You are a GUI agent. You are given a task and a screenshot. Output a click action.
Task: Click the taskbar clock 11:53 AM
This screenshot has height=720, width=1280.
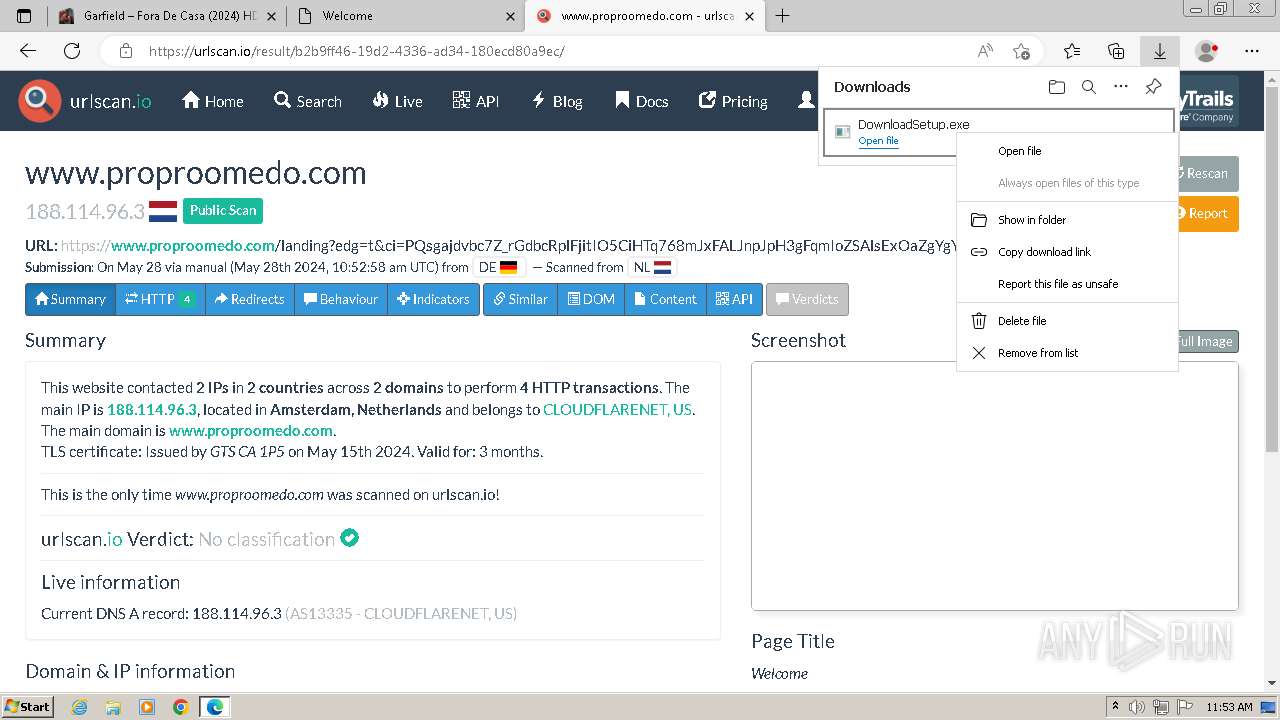pos(1229,707)
